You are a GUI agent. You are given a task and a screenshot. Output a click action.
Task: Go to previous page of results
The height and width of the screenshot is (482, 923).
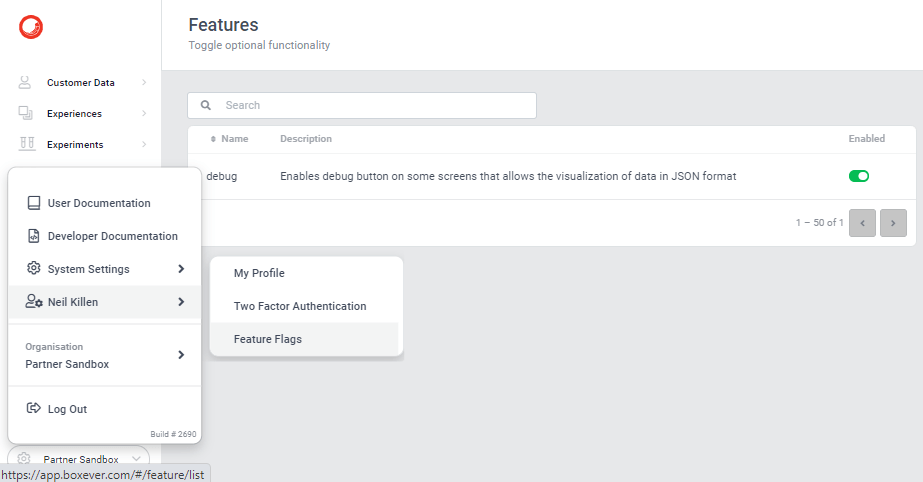pyautogui.click(x=862, y=223)
